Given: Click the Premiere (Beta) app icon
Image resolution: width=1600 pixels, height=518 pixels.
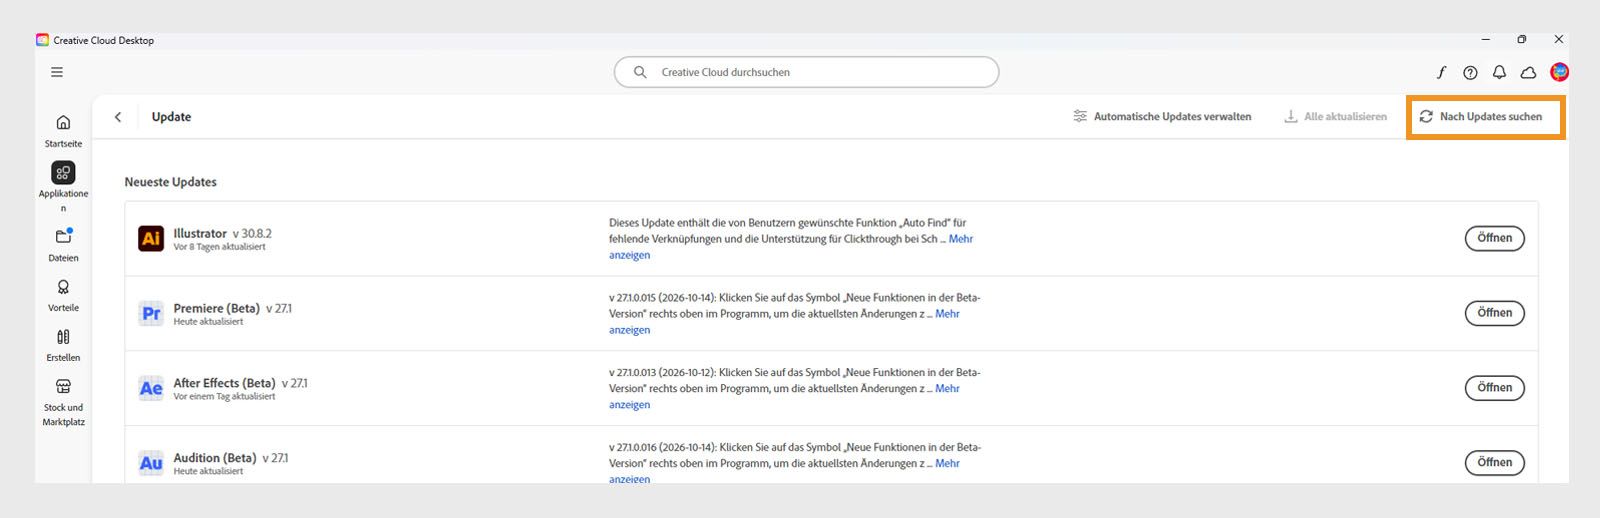Looking at the screenshot, I should click(x=151, y=313).
